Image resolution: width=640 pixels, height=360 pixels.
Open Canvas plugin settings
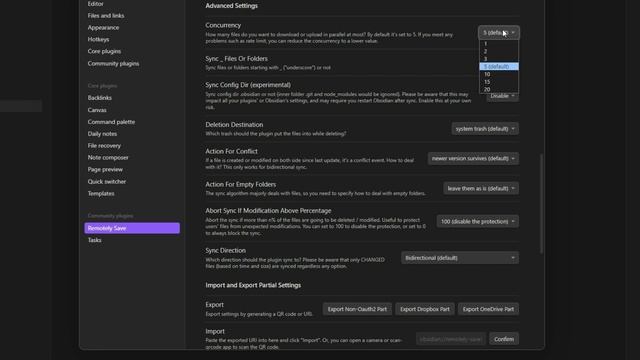[97, 110]
